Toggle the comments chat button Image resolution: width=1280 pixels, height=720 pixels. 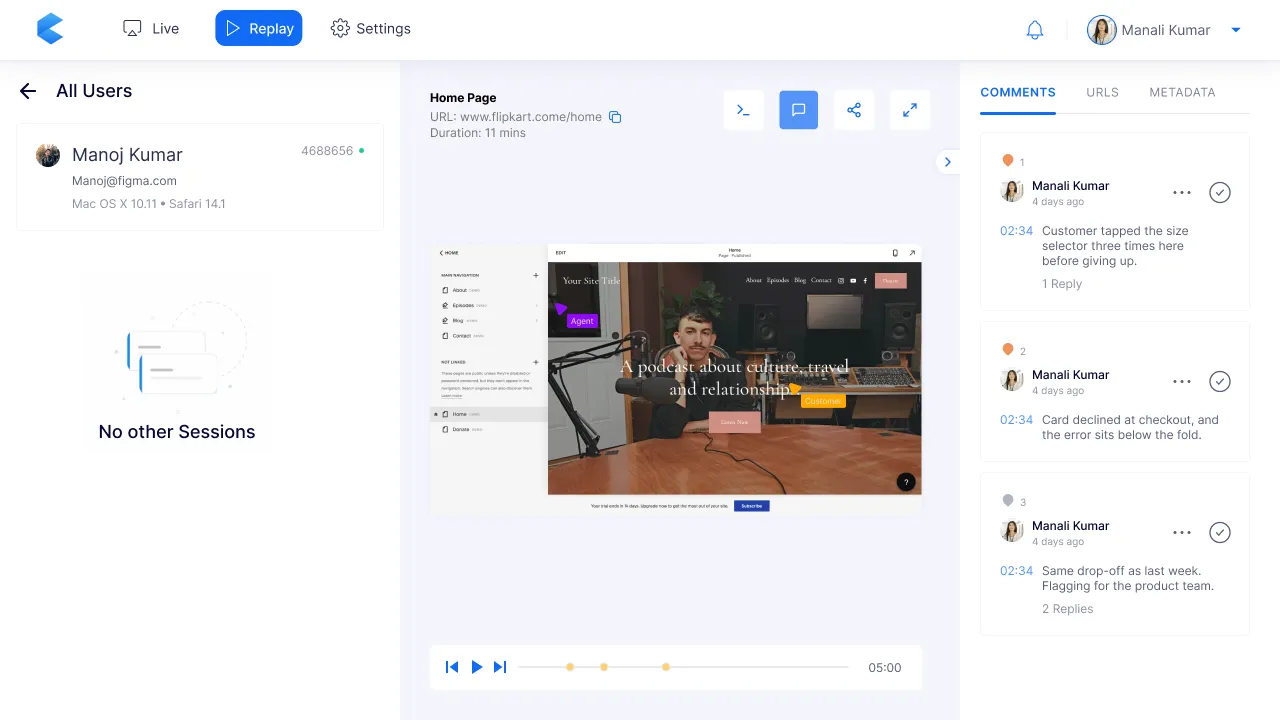(799, 110)
